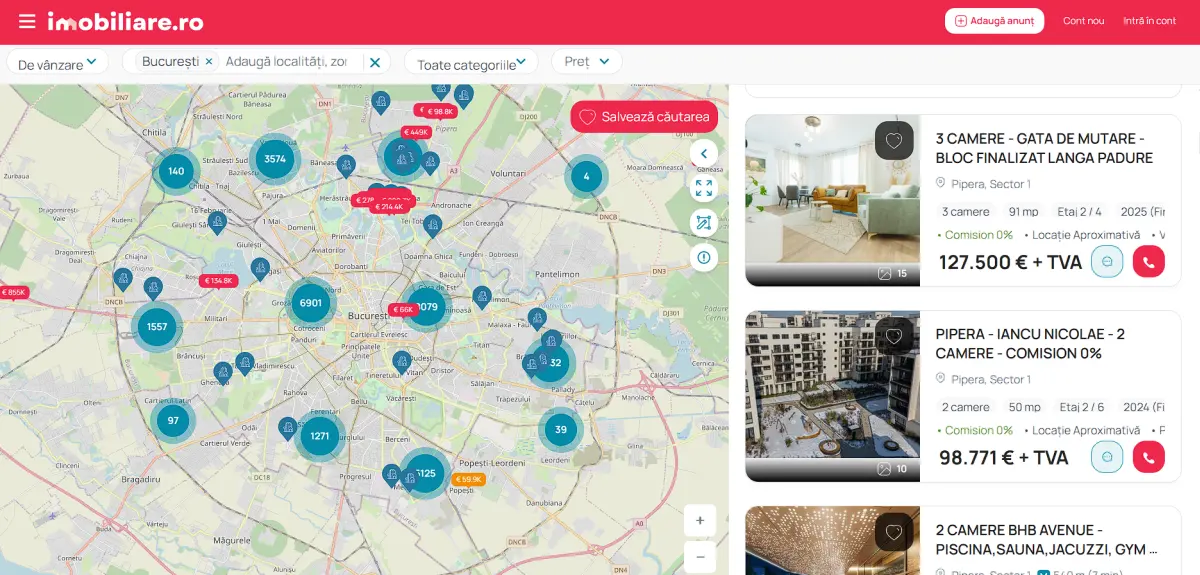This screenshot has width=1200, height=575.
Task: Open map info alert icon
Action: pos(703,258)
